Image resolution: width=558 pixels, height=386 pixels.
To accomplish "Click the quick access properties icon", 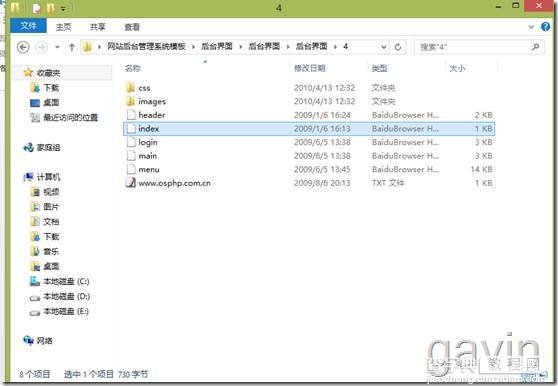I will point(36,8).
